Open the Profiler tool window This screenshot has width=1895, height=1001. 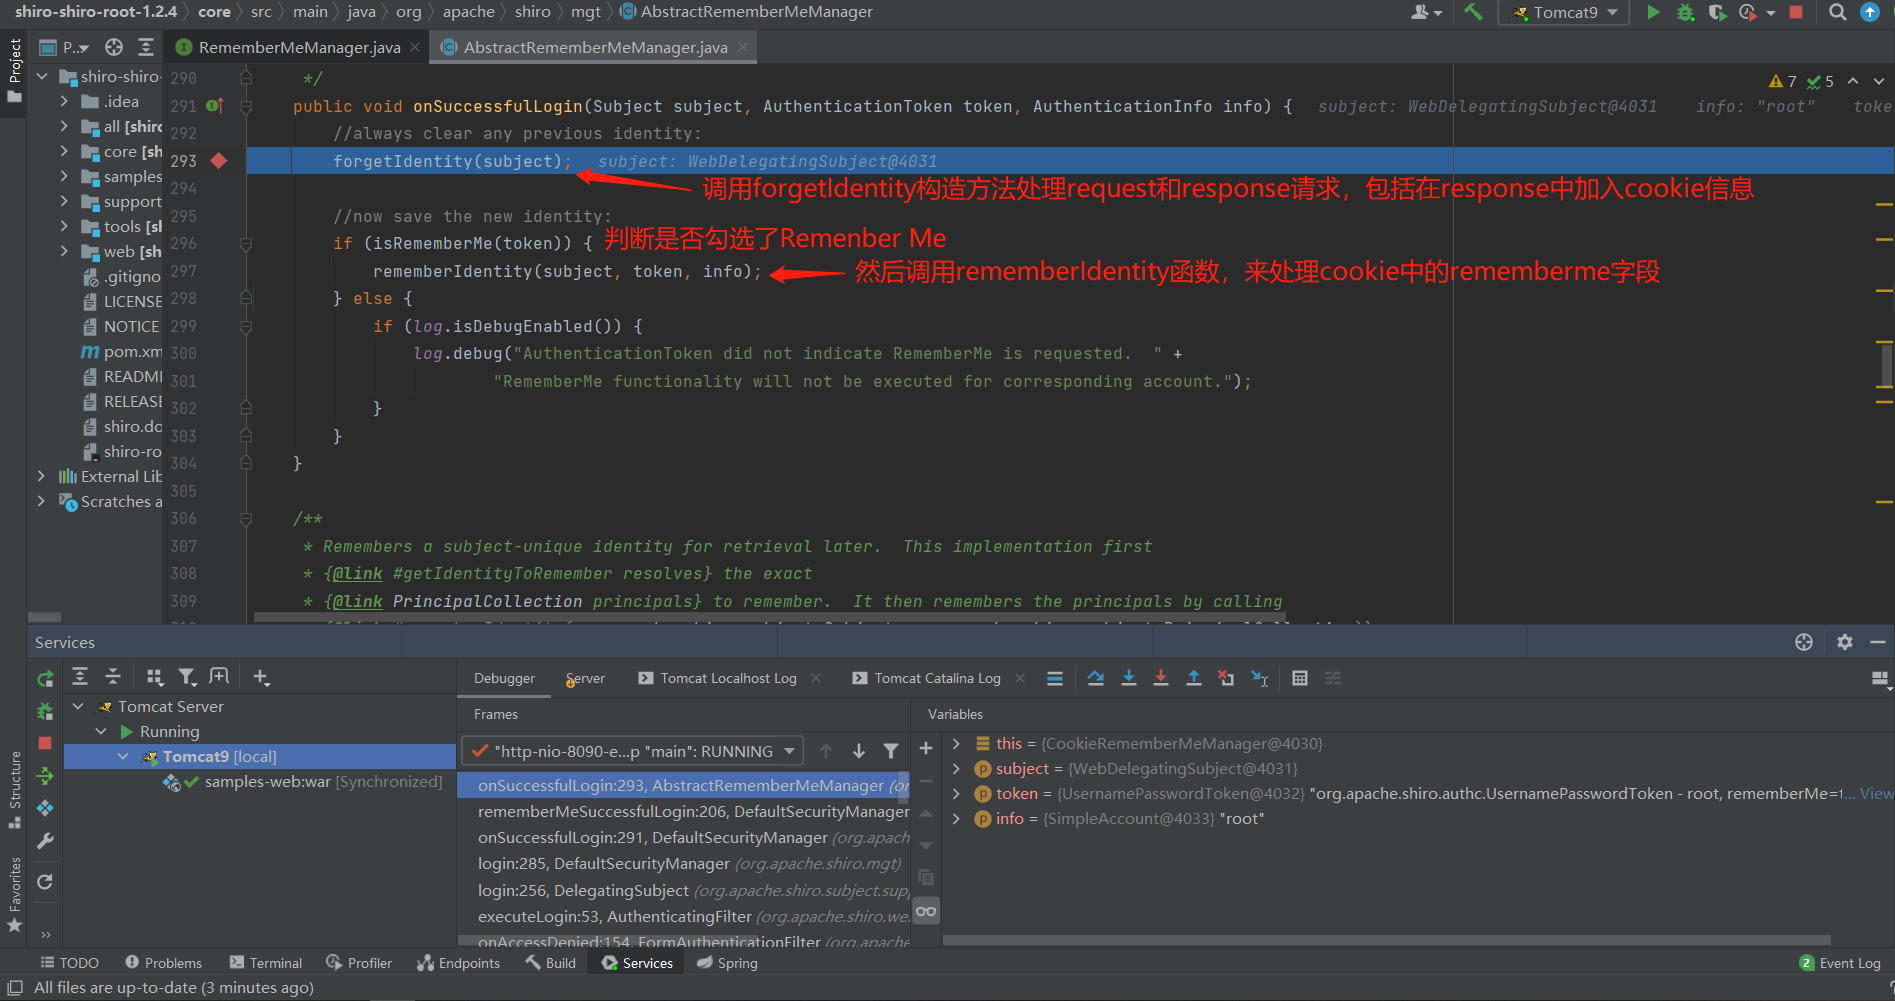(359, 962)
